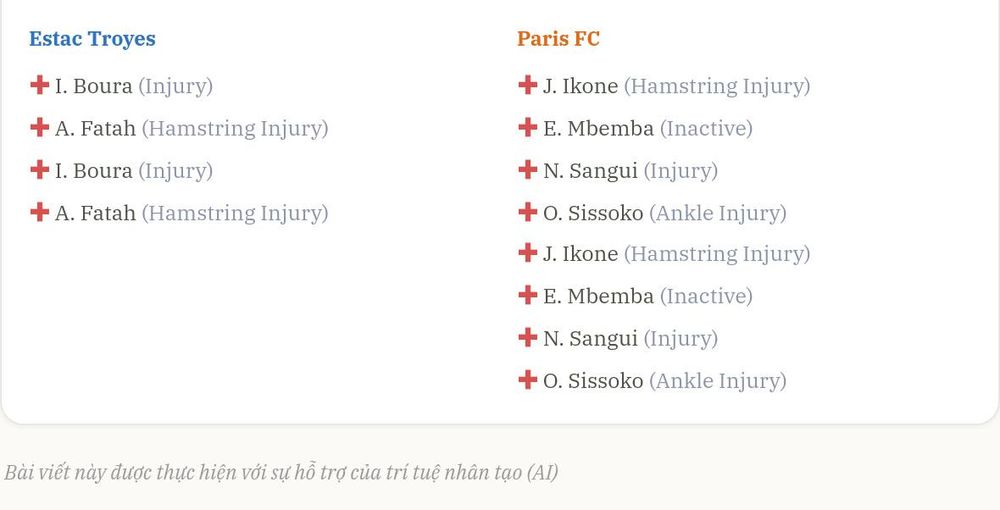The height and width of the screenshot is (510, 1000).
Task: Click the AI-assistance disclaimer line under the card
Action: (x=281, y=472)
